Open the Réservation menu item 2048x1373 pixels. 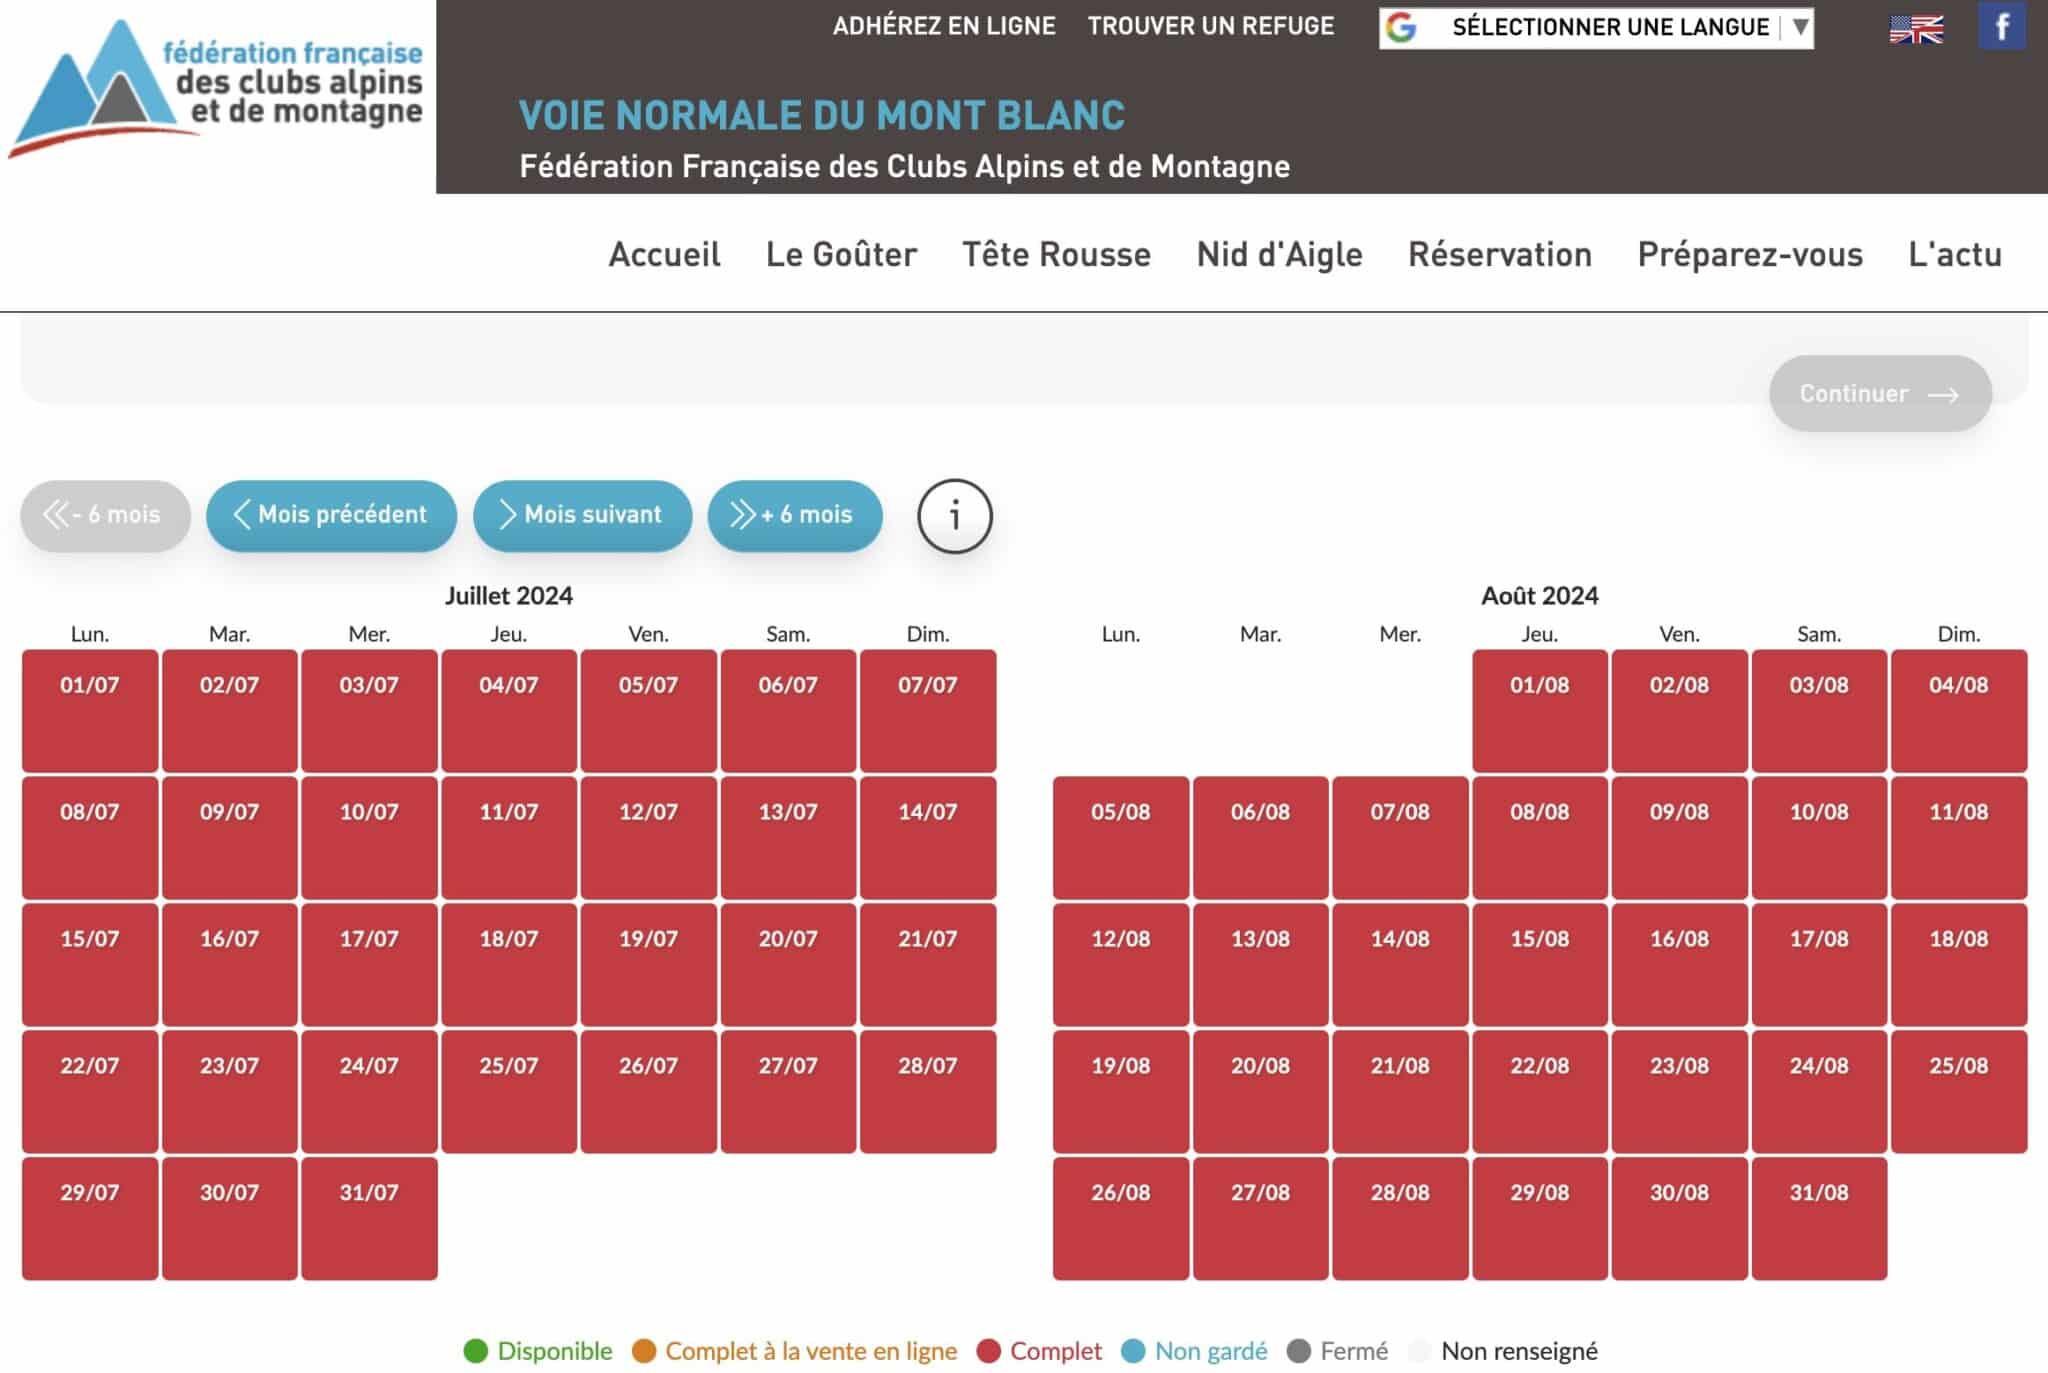tap(1499, 254)
